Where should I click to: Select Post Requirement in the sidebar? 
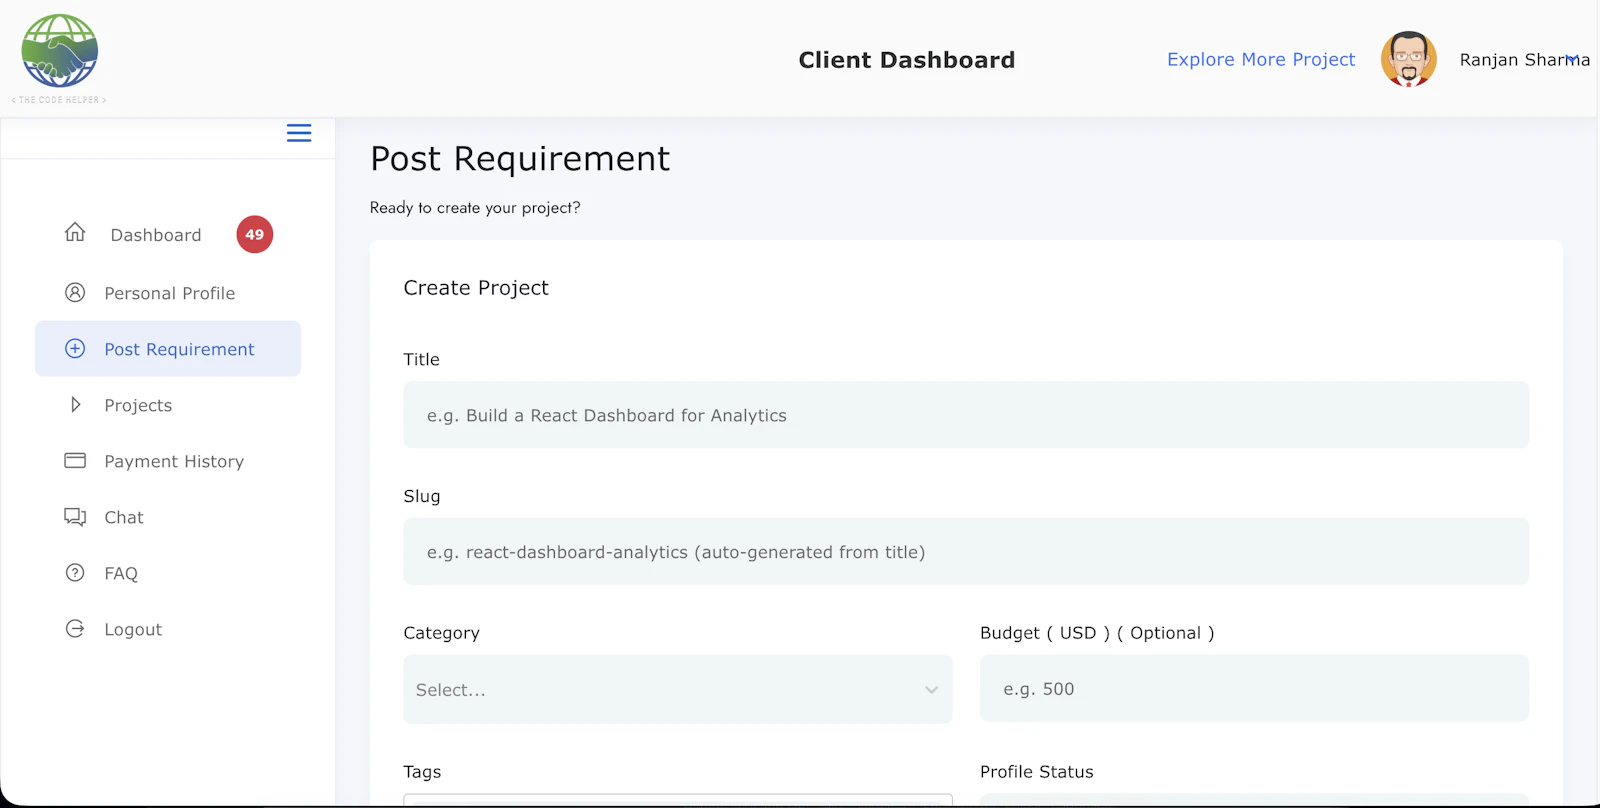[168, 349]
